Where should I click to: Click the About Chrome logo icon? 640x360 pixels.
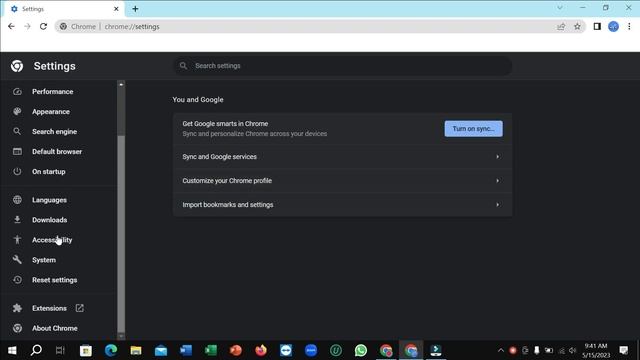[x=17, y=328]
